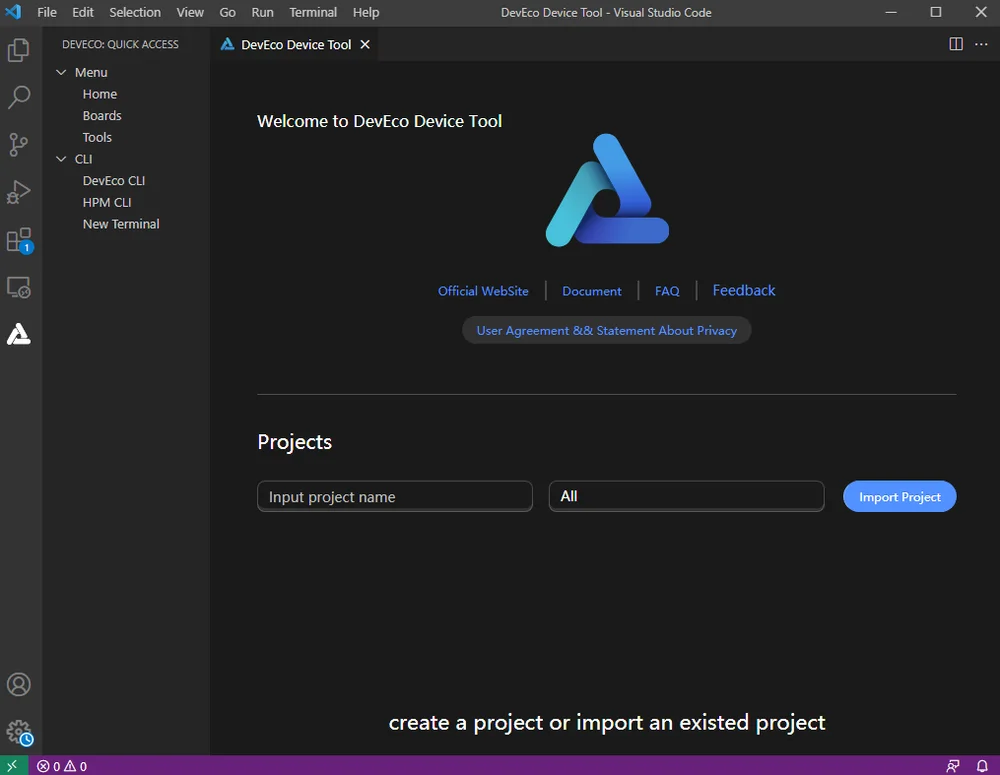Select Boards in Quick Access menu
Screen dimensions: 1000x775
[x=102, y=116]
